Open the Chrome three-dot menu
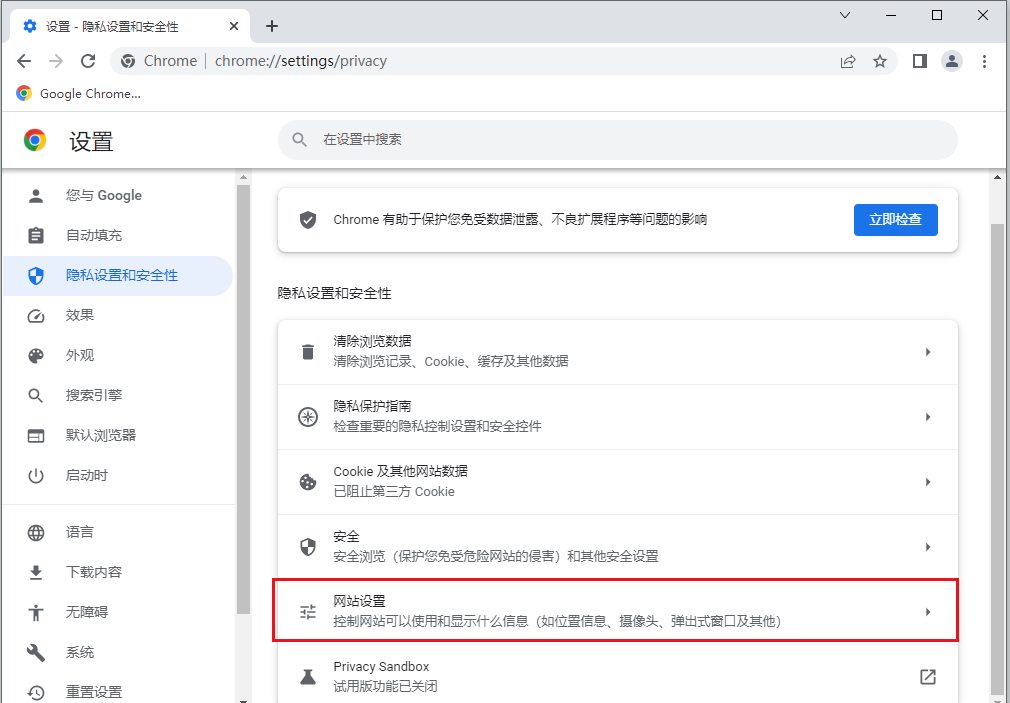Image resolution: width=1010 pixels, height=703 pixels. click(x=984, y=61)
